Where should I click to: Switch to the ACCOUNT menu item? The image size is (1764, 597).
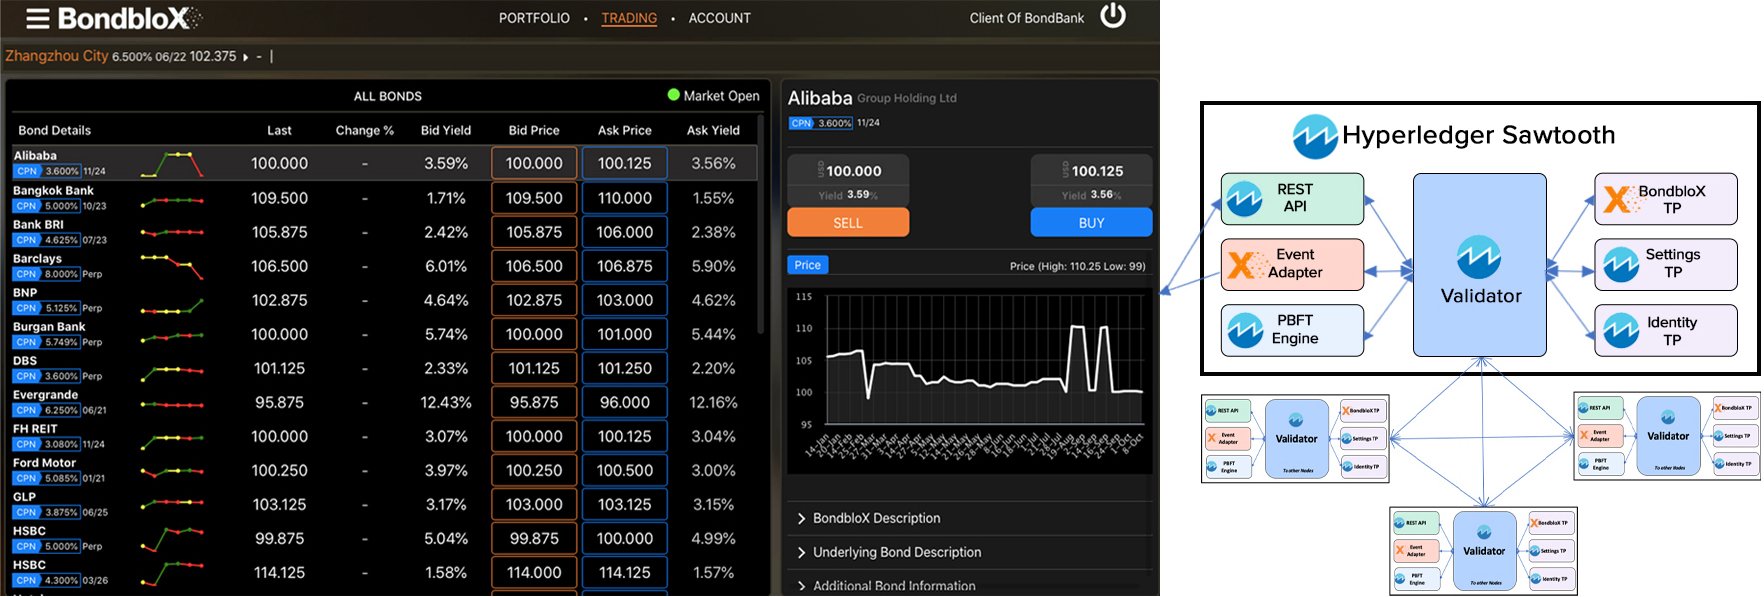click(x=719, y=18)
